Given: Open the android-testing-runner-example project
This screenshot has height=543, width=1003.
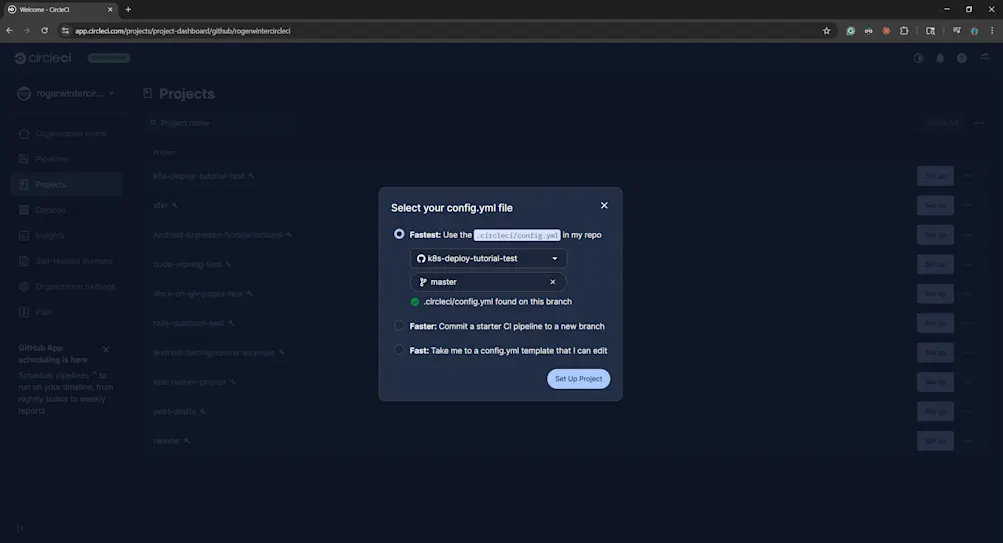Looking at the screenshot, I should click(214, 352).
